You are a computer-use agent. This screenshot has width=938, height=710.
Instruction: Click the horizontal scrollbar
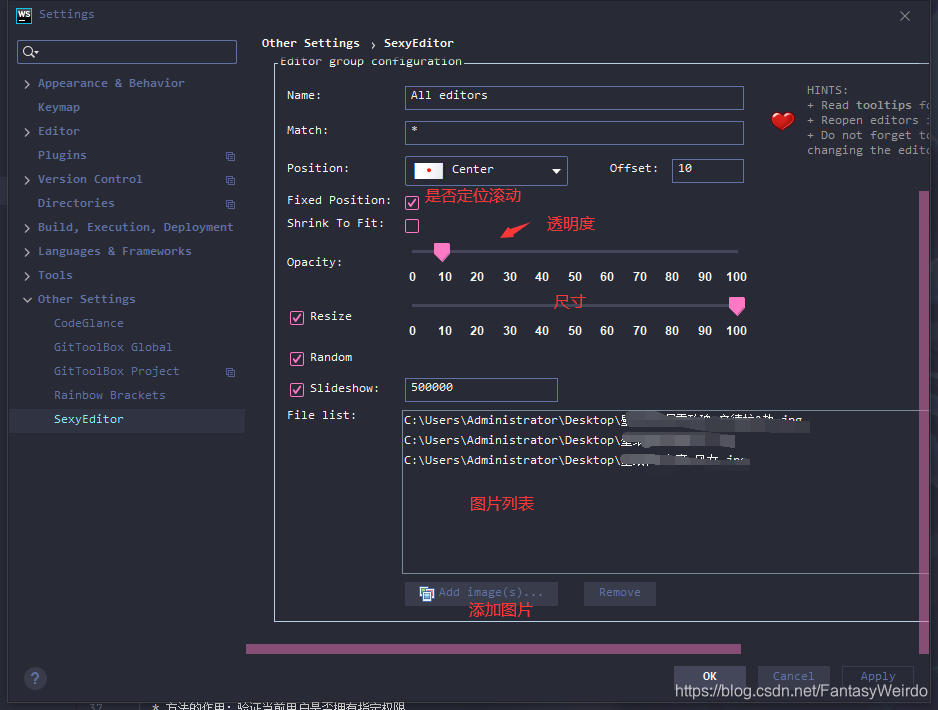pyautogui.click(x=494, y=649)
